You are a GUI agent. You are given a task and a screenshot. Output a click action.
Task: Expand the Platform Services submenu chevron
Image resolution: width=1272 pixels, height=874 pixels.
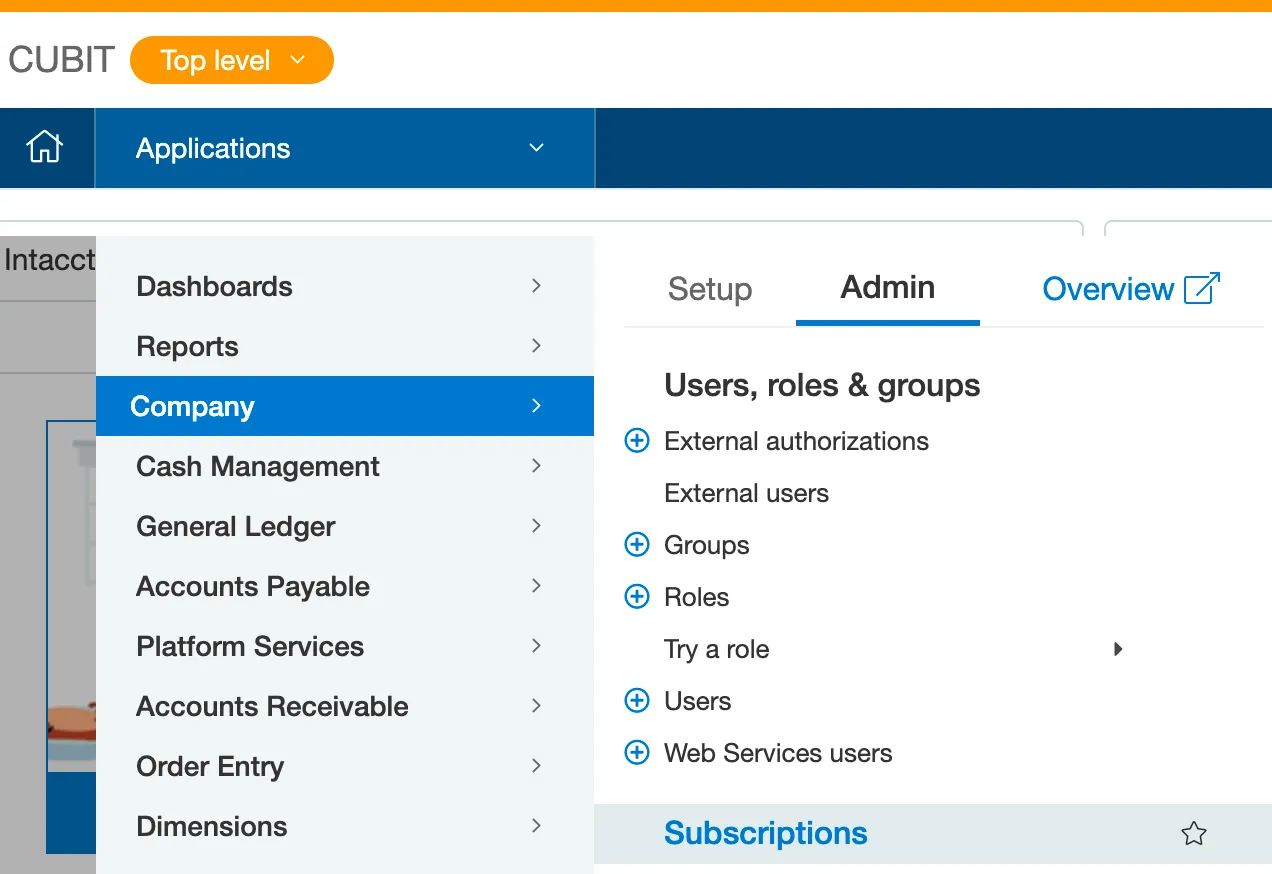pyautogui.click(x=537, y=646)
